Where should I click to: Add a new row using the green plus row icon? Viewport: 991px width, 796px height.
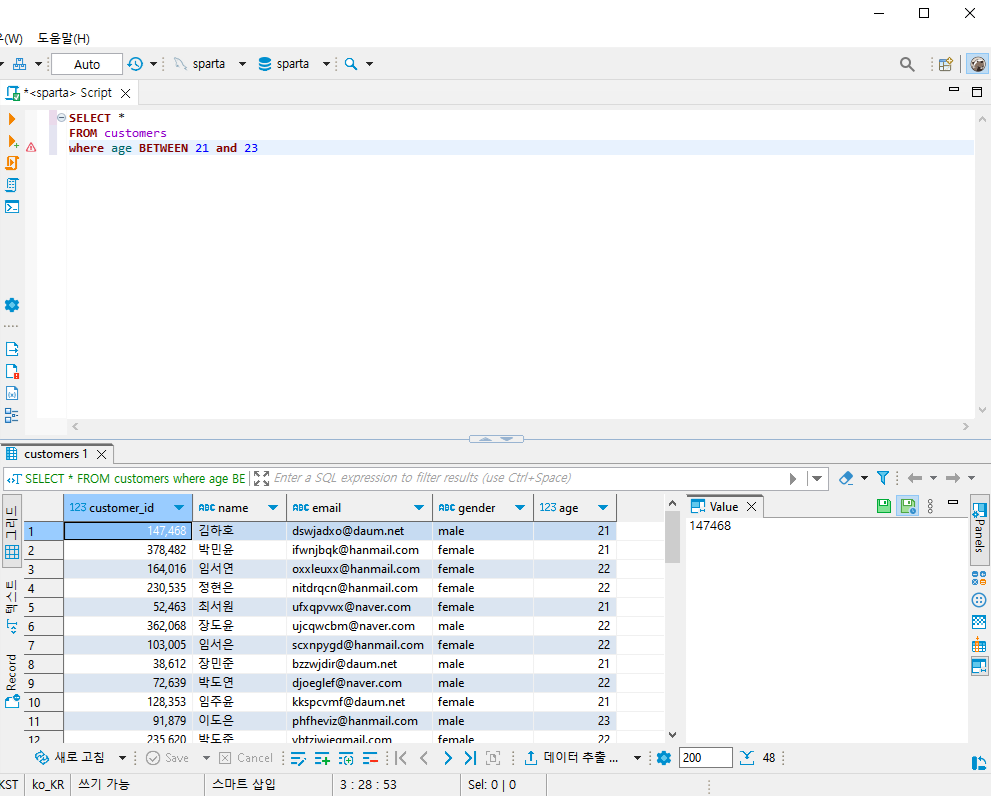322,758
